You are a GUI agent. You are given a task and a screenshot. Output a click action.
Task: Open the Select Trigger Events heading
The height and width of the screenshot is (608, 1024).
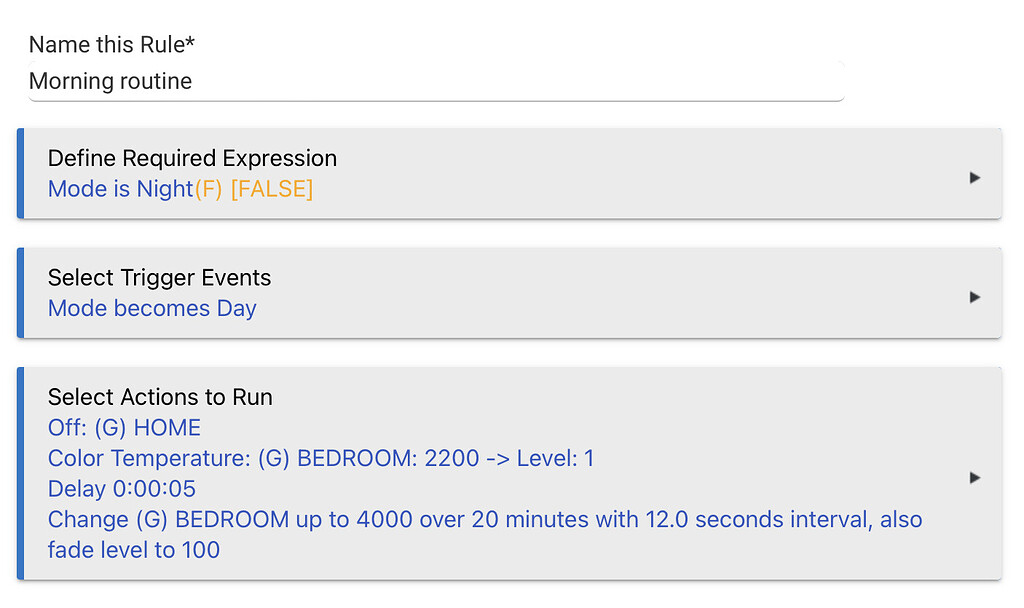[159, 277]
